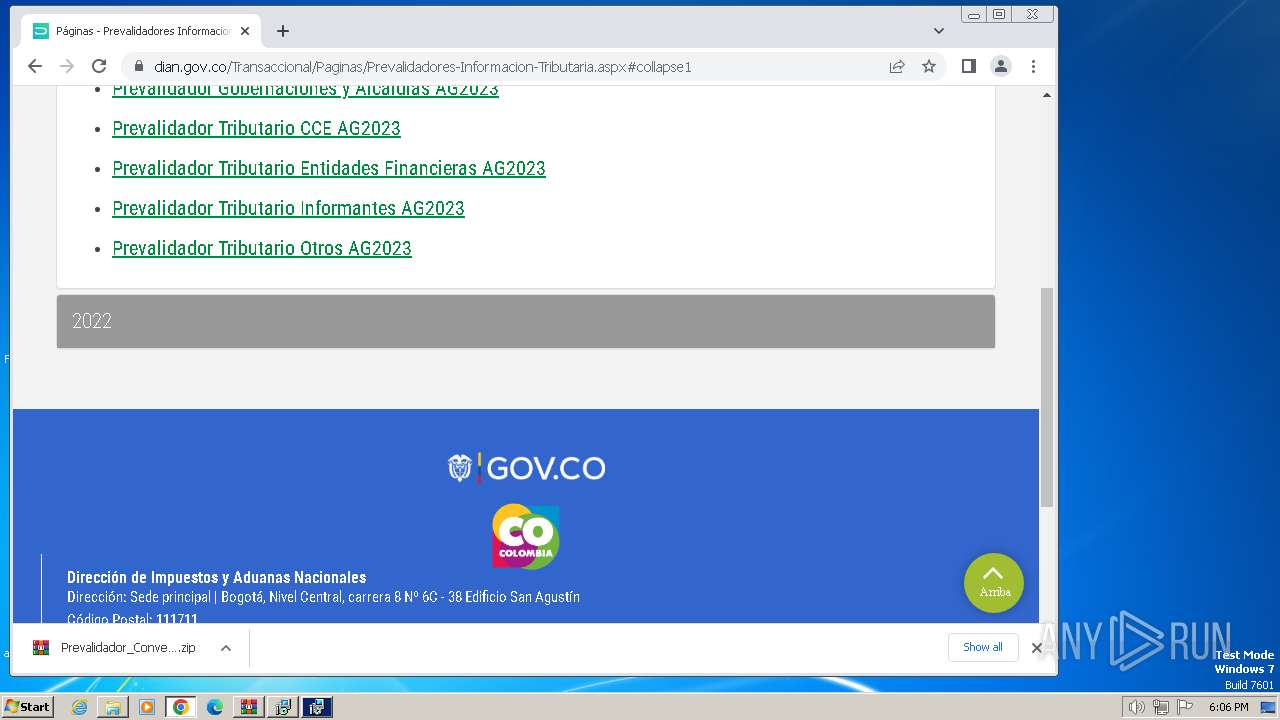Click the browser forward arrow
Image resolution: width=1280 pixels, height=720 pixels.
click(x=67, y=66)
